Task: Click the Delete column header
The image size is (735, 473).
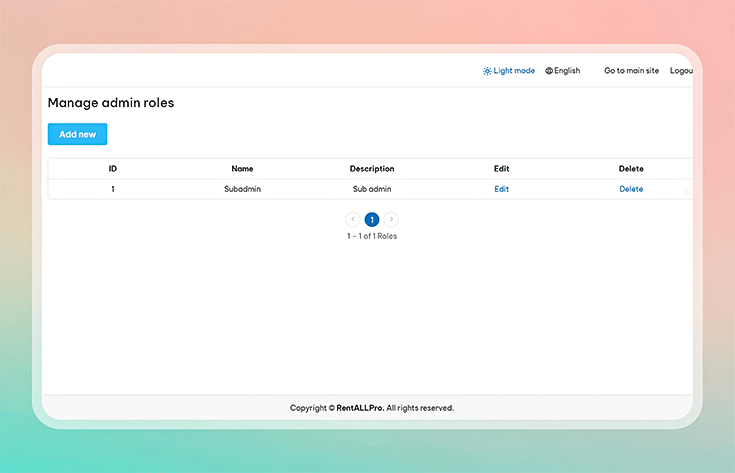Action: pyautogui.click(x=631, y=169)
